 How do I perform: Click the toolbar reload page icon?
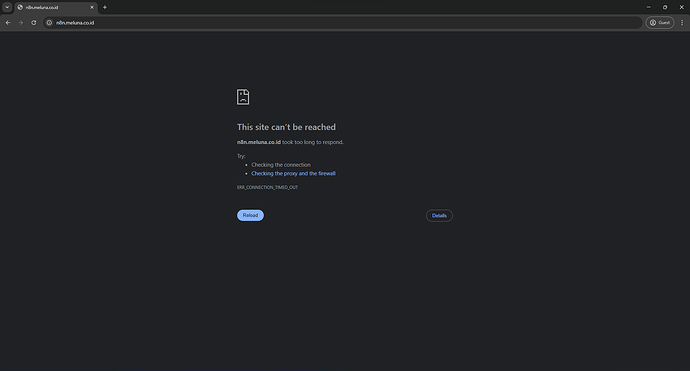pos(33,22)
